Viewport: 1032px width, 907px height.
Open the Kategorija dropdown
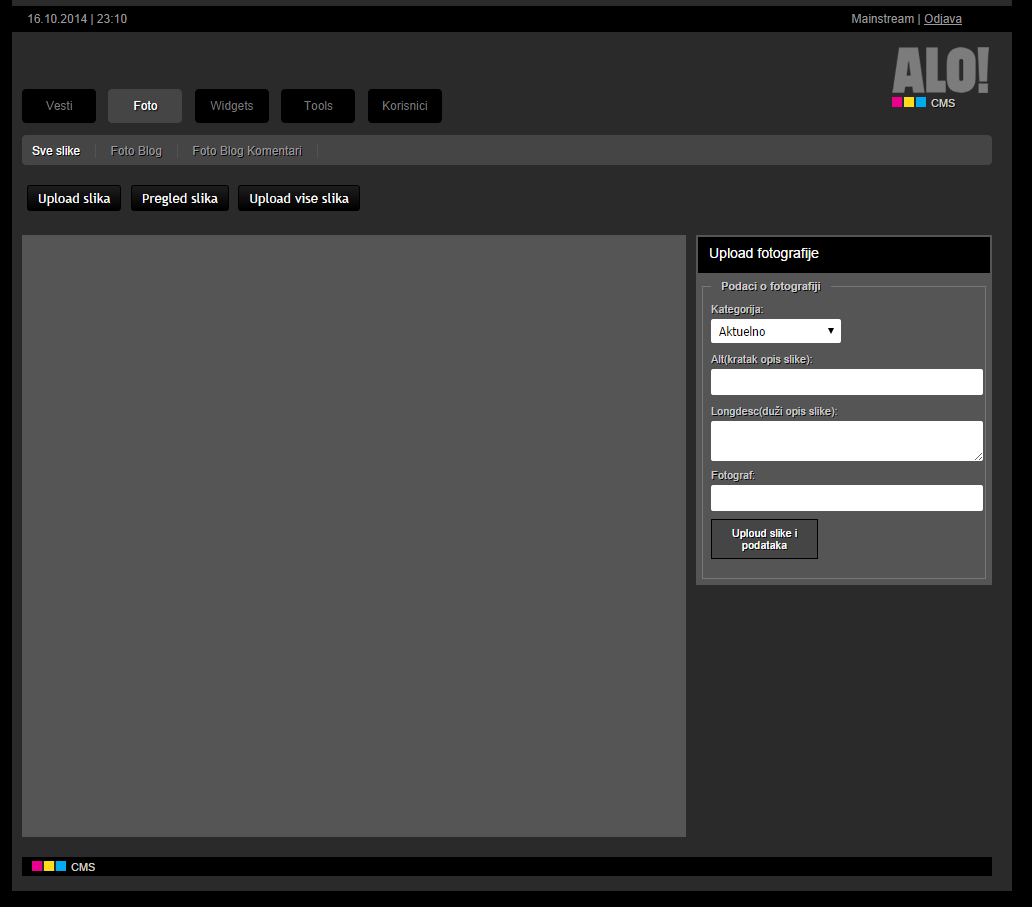click(x=775, y=331)
